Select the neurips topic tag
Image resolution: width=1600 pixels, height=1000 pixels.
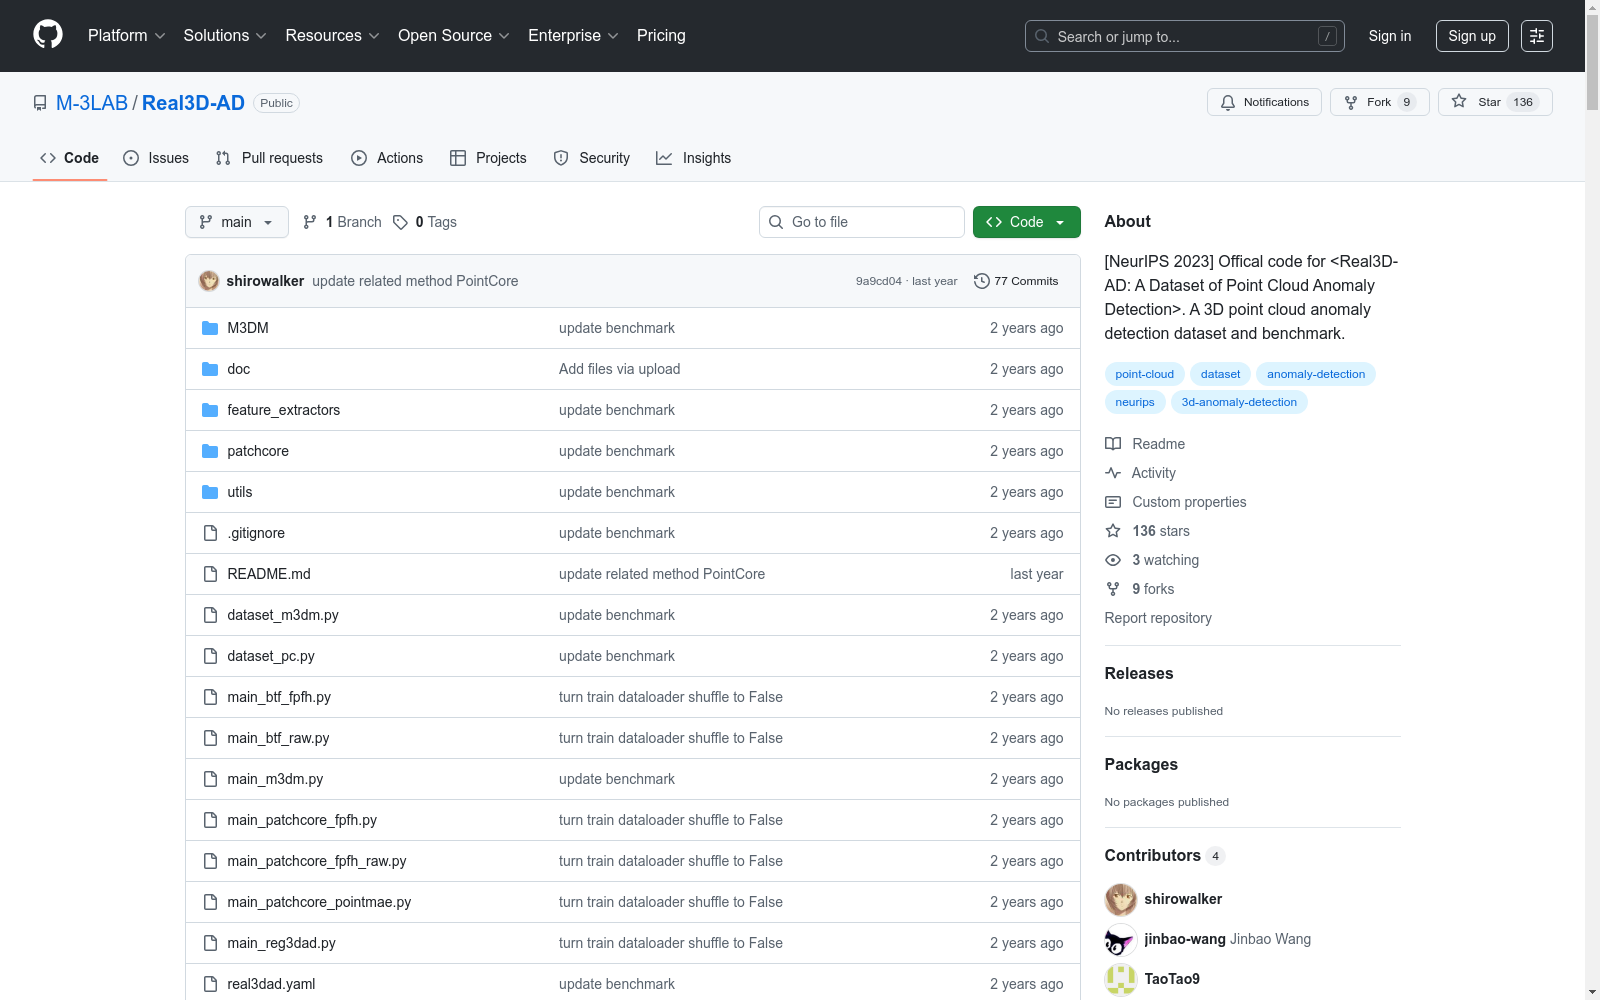pyautogui.click(x=1135, y=402)
